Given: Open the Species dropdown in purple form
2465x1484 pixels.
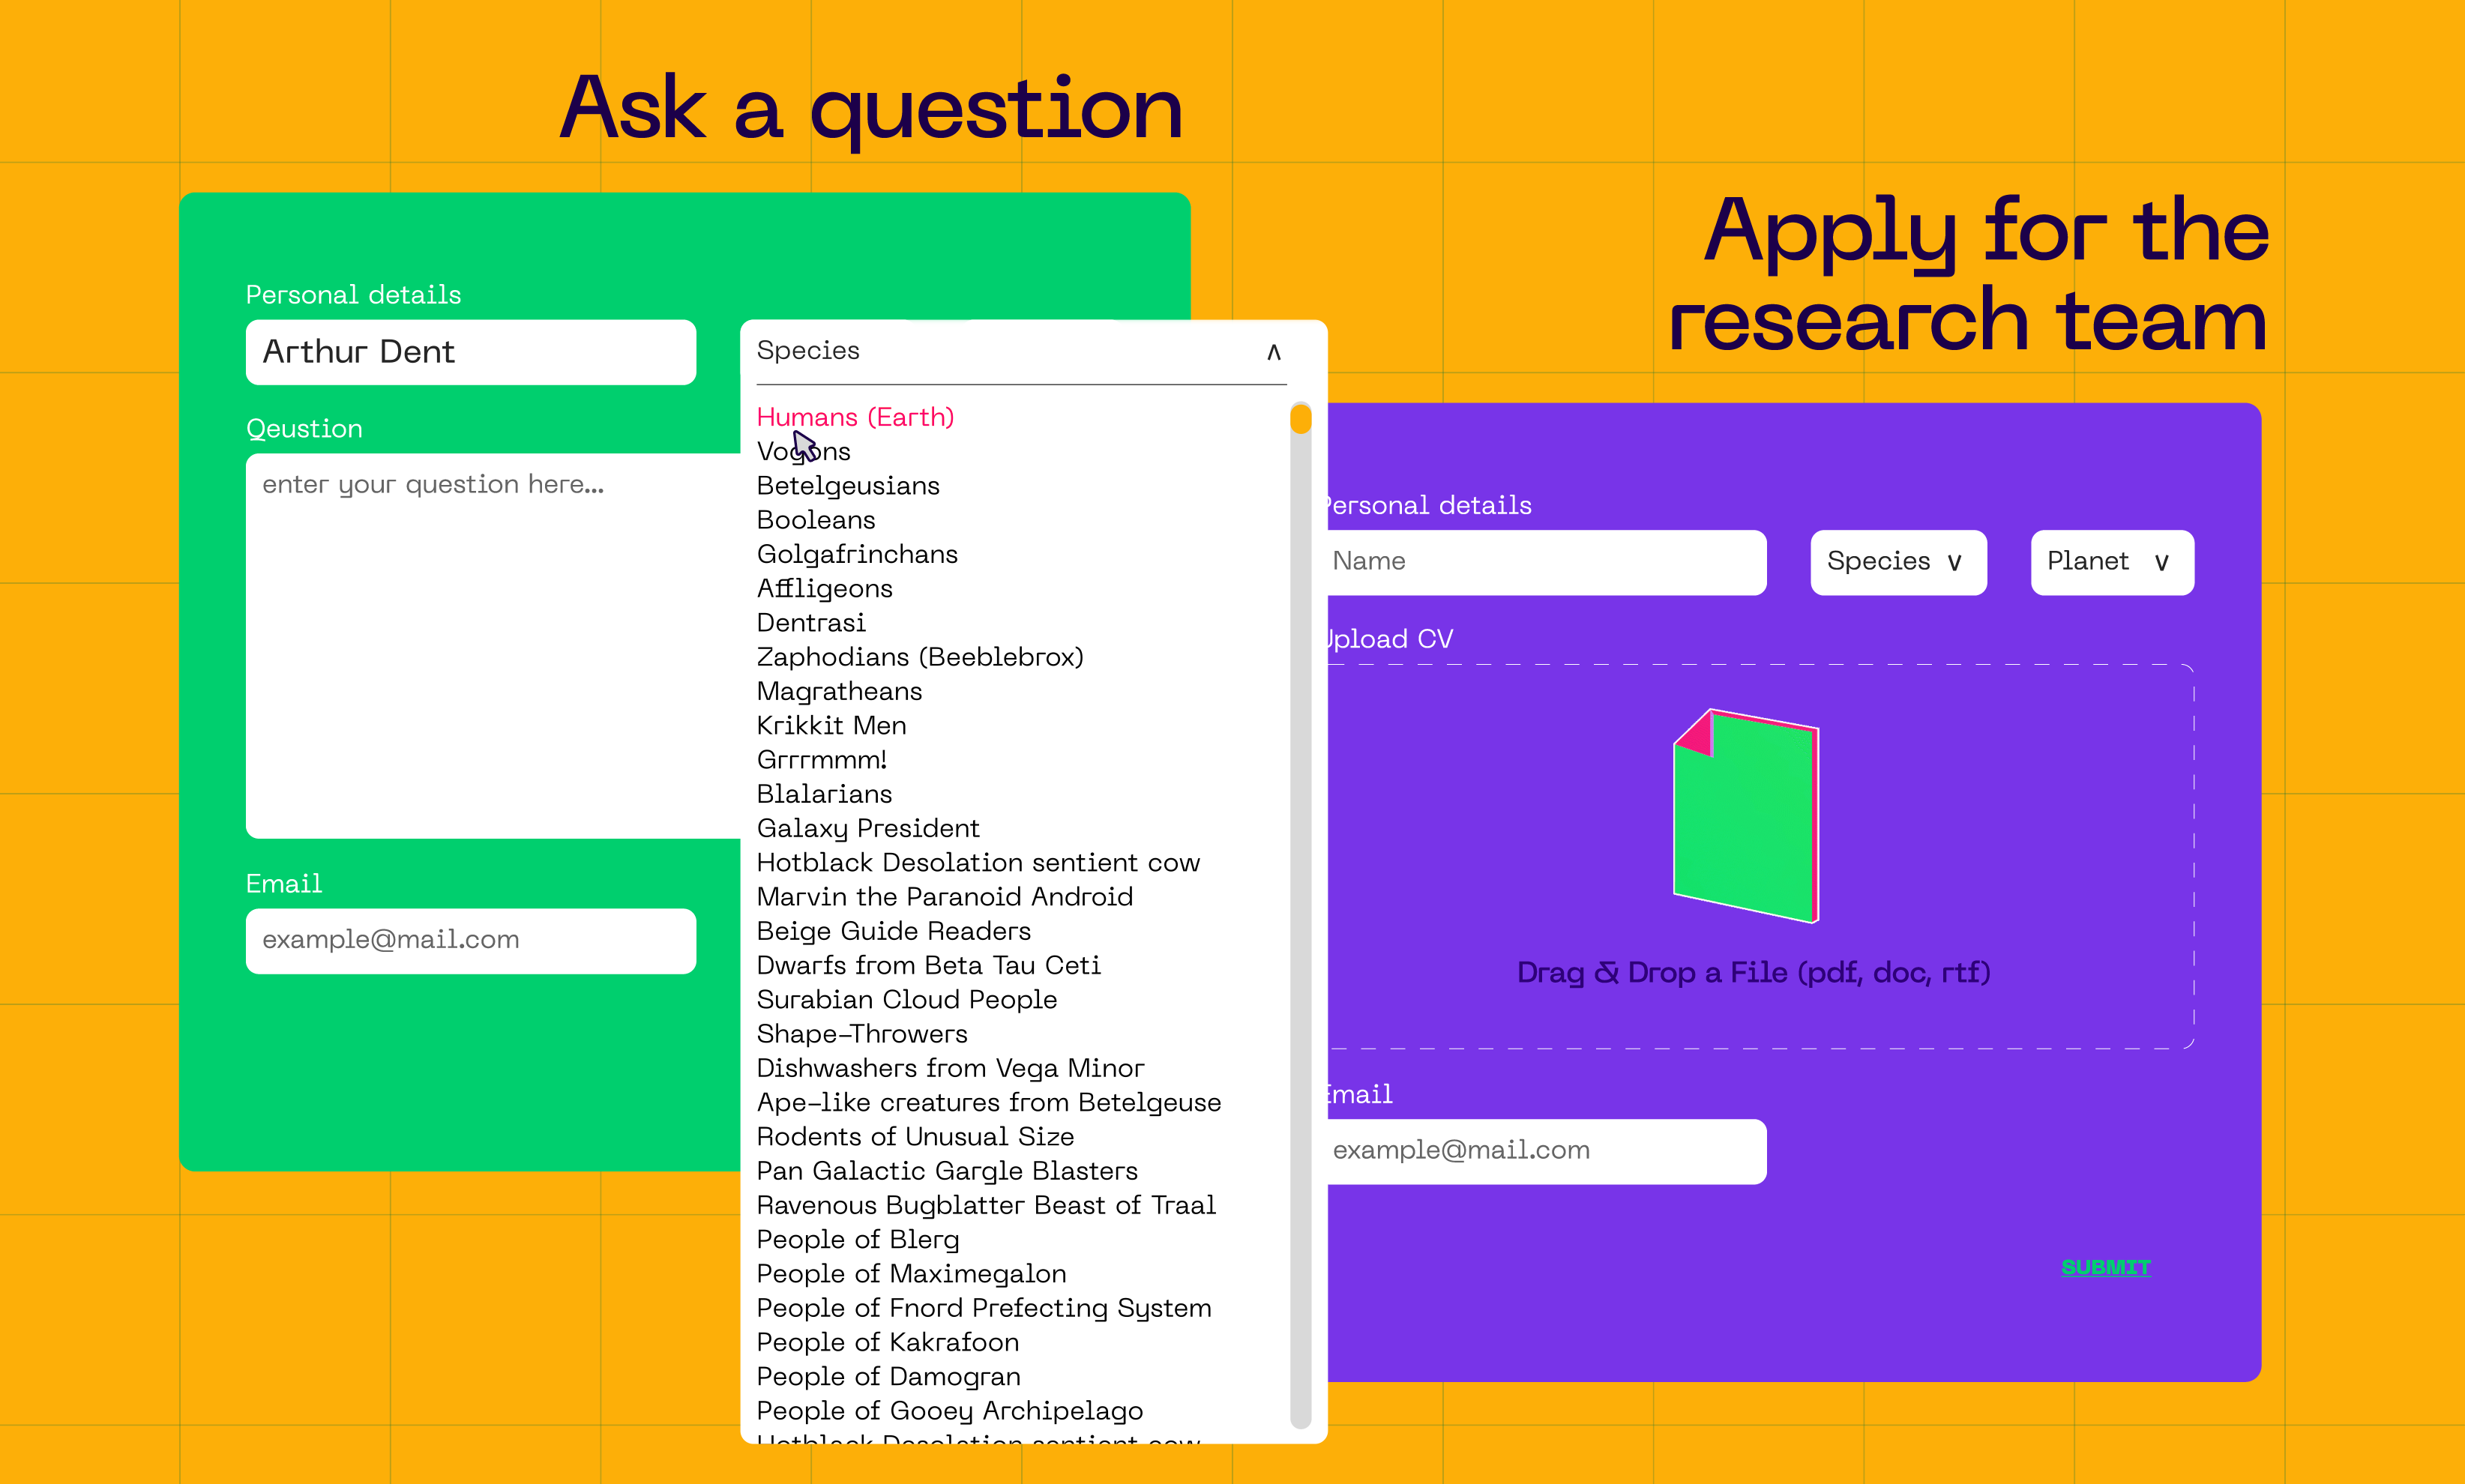Looking at the screenshot, I should 1897,562.
